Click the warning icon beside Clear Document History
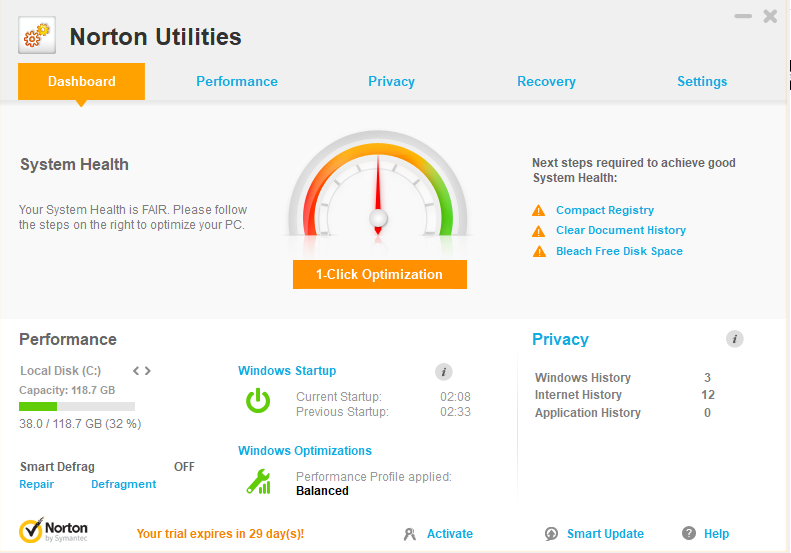The image size is (791, 553). coord(539,231)
